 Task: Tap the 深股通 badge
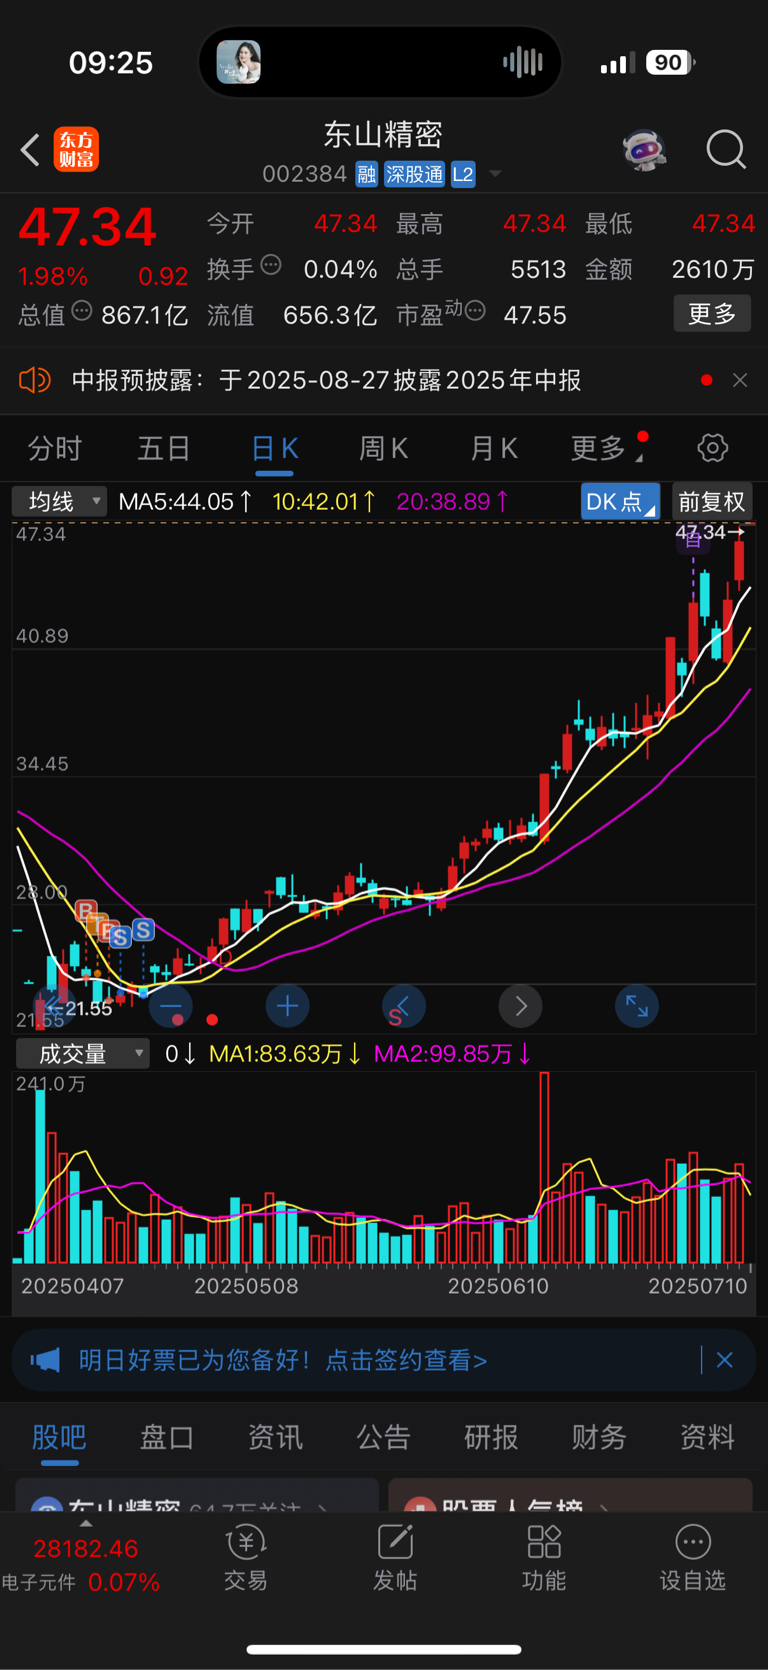click(x=414, y=174)
